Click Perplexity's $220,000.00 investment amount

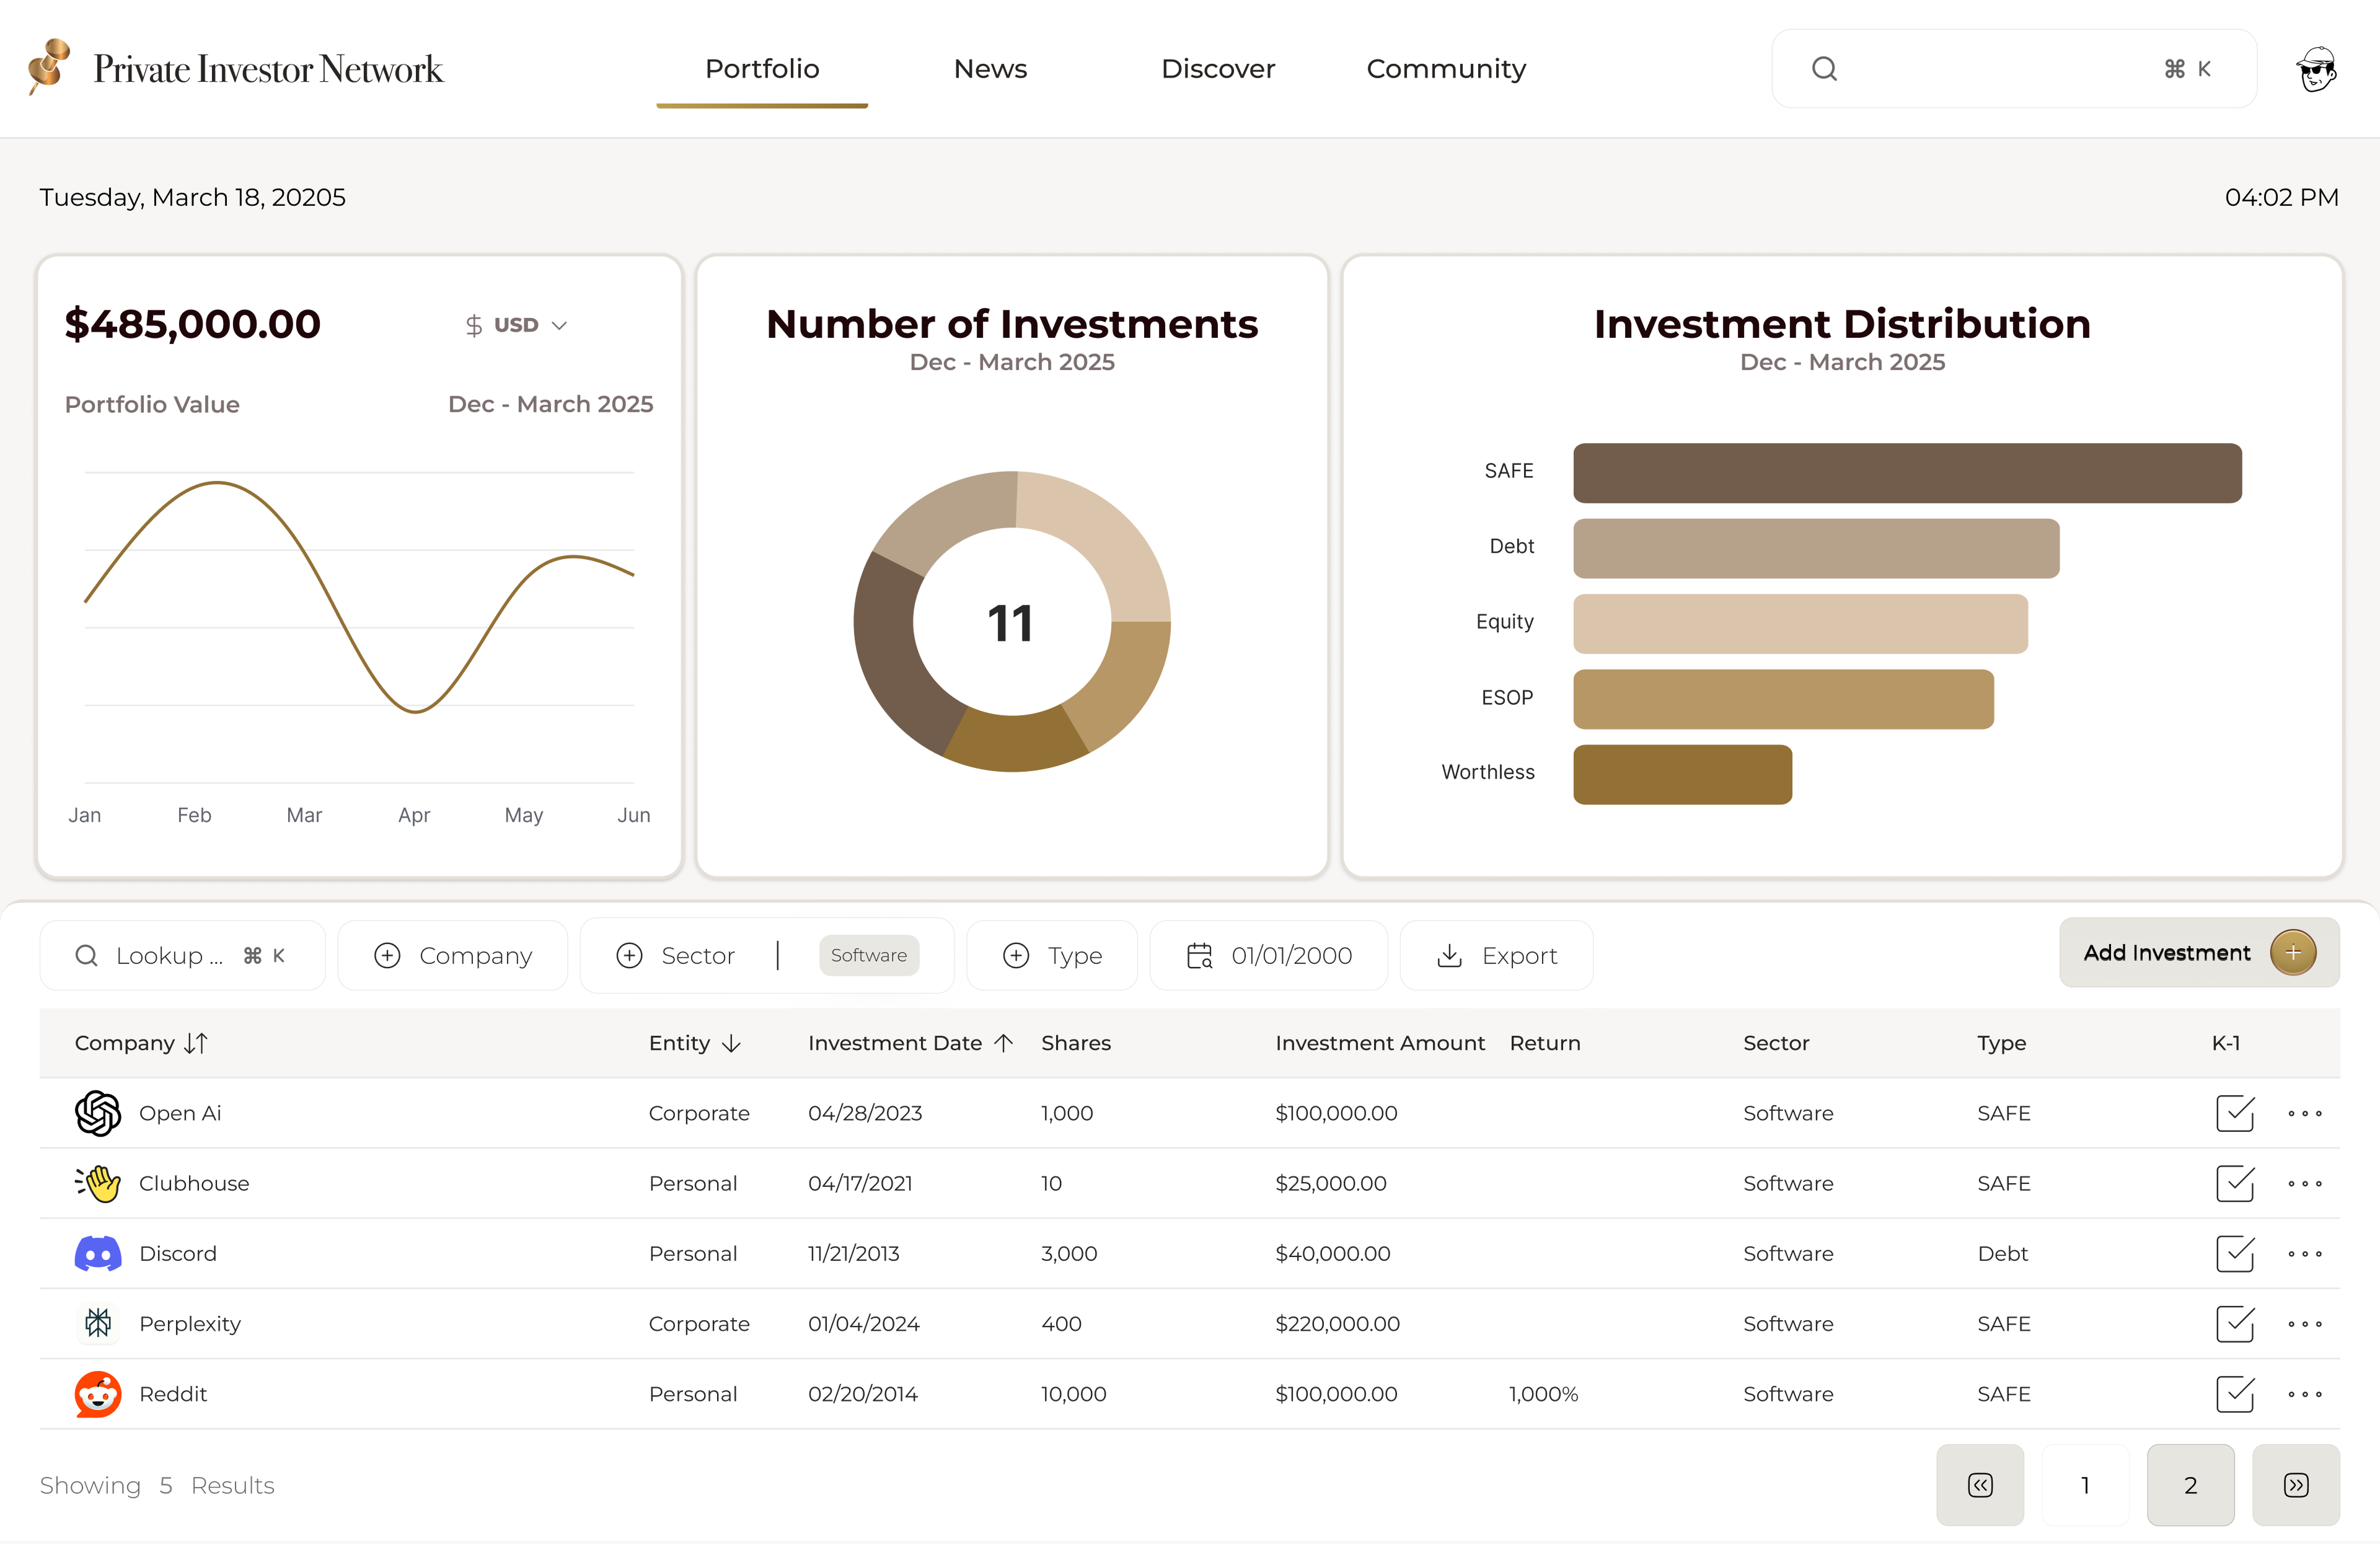click(x=1337, y=1324)
